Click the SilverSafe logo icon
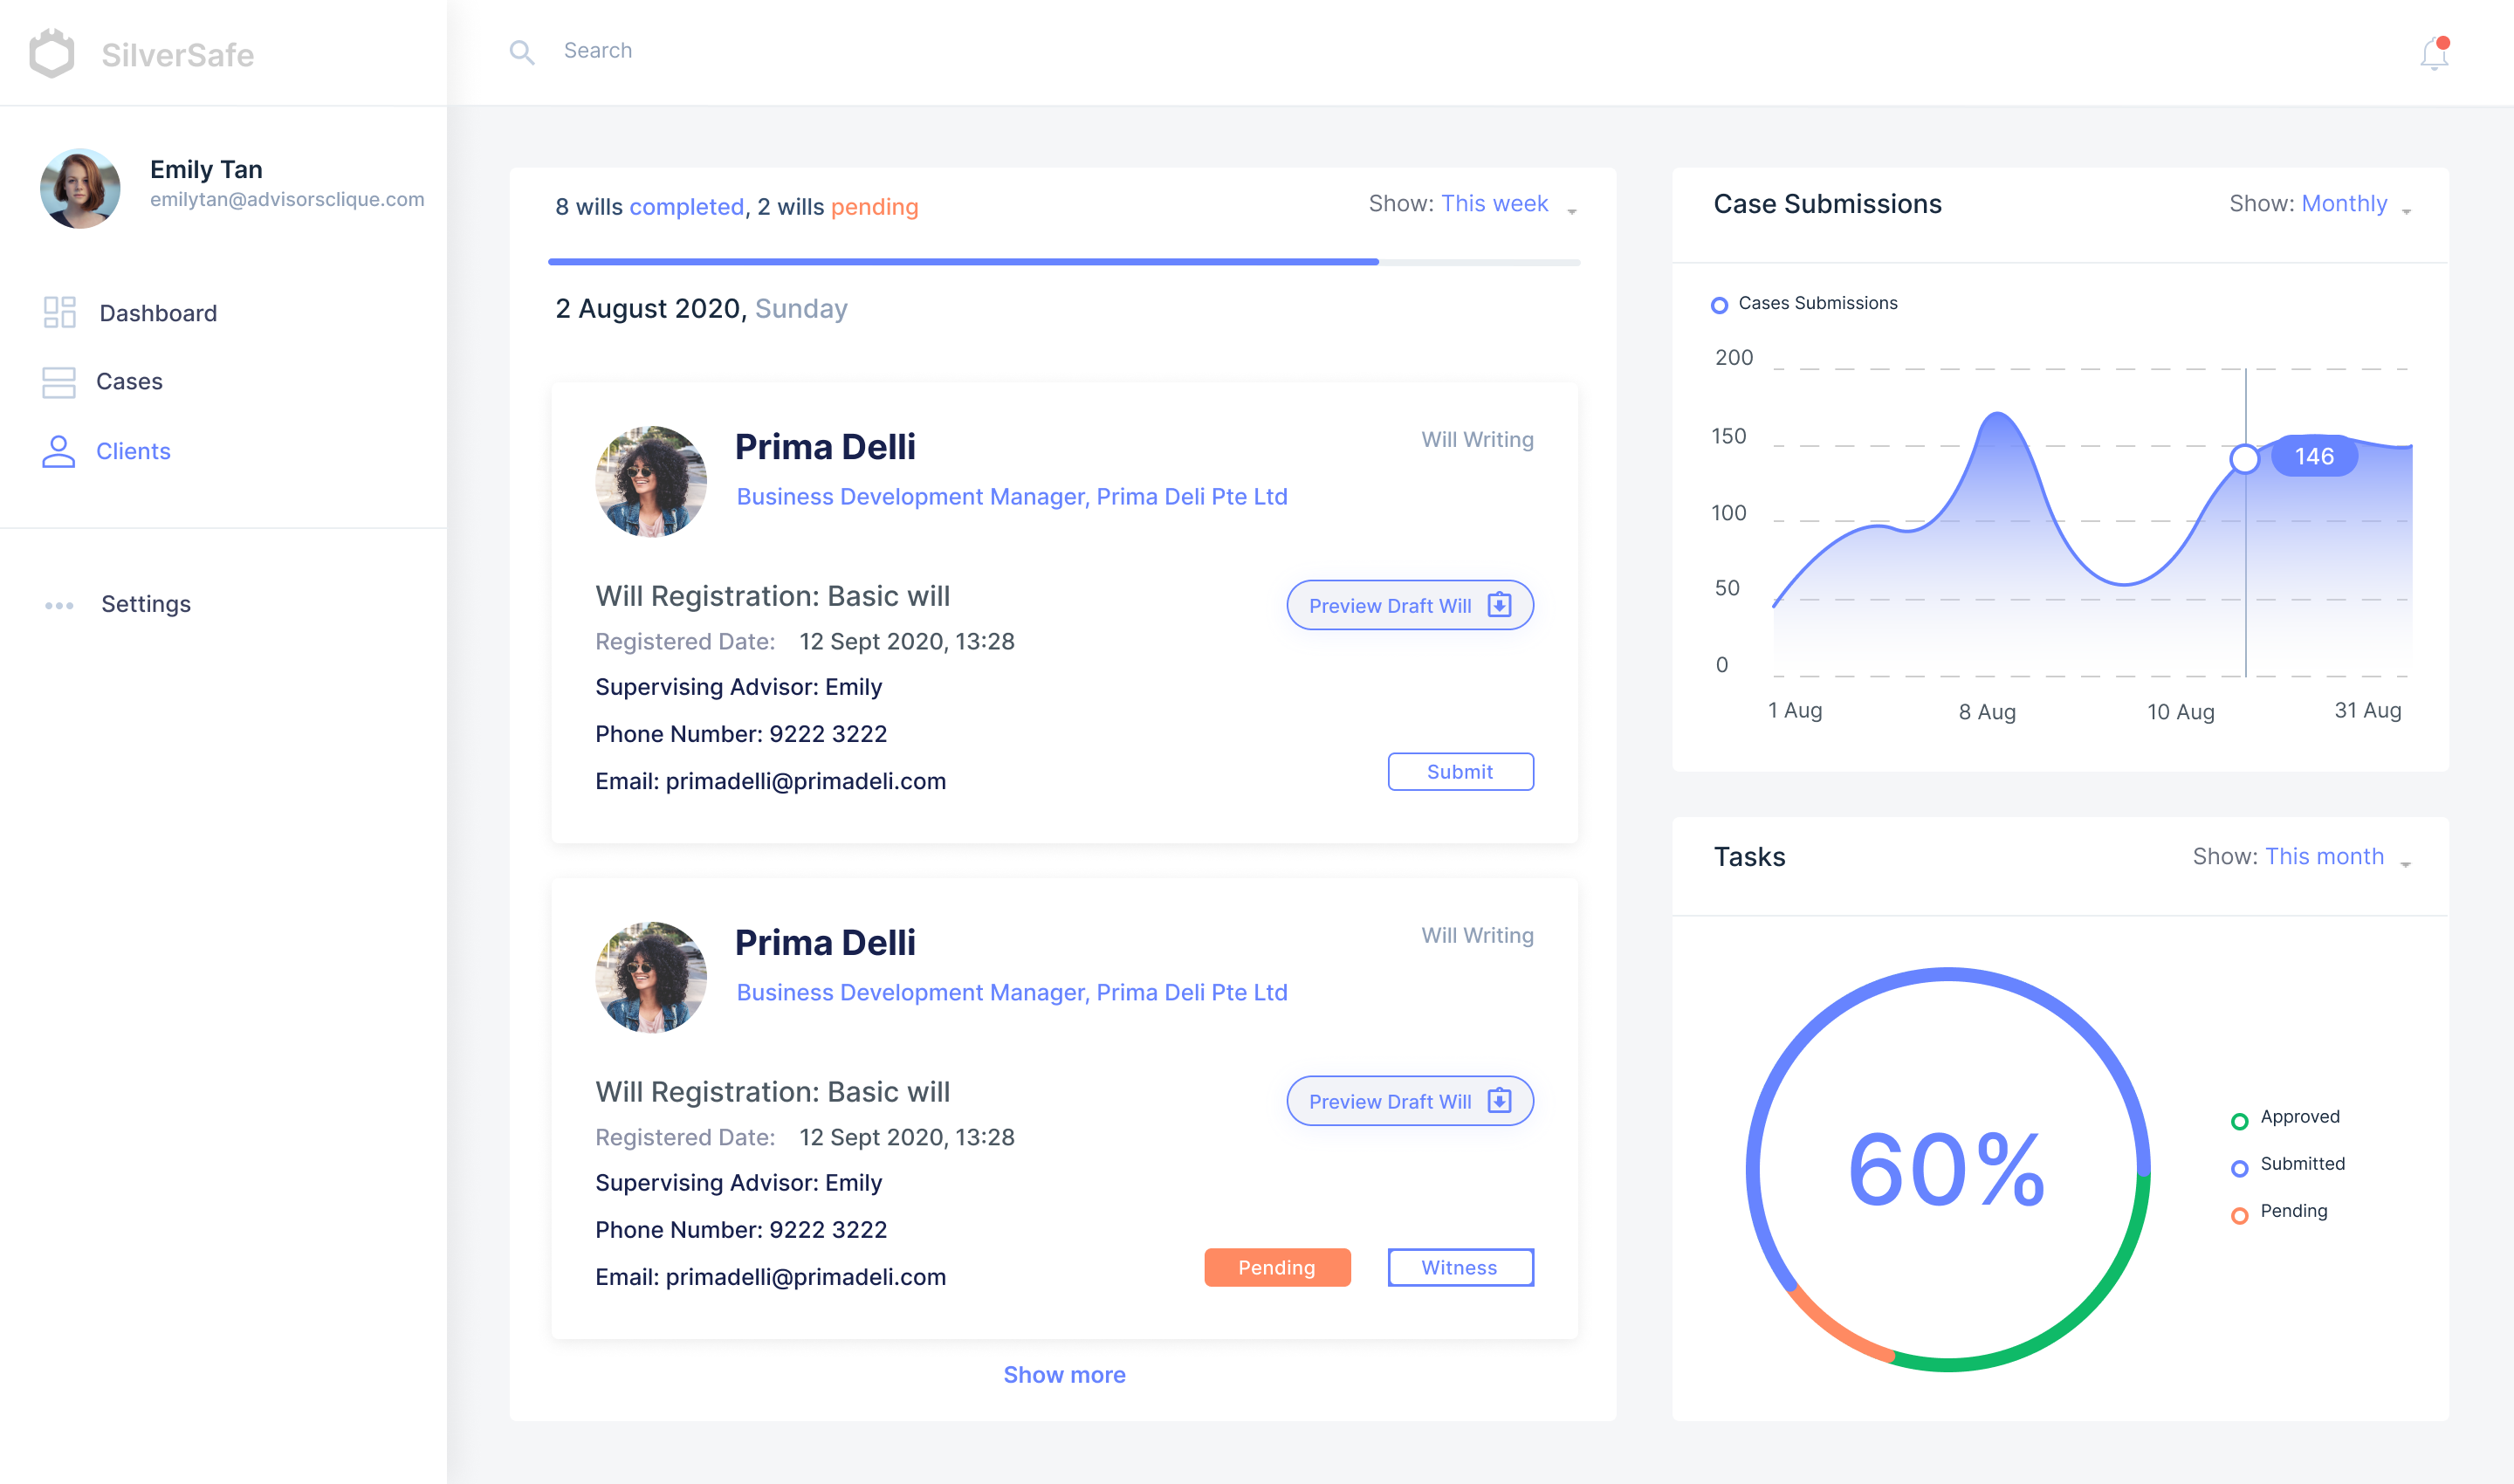2514x1484 pixels. click(x=52, y=53)
